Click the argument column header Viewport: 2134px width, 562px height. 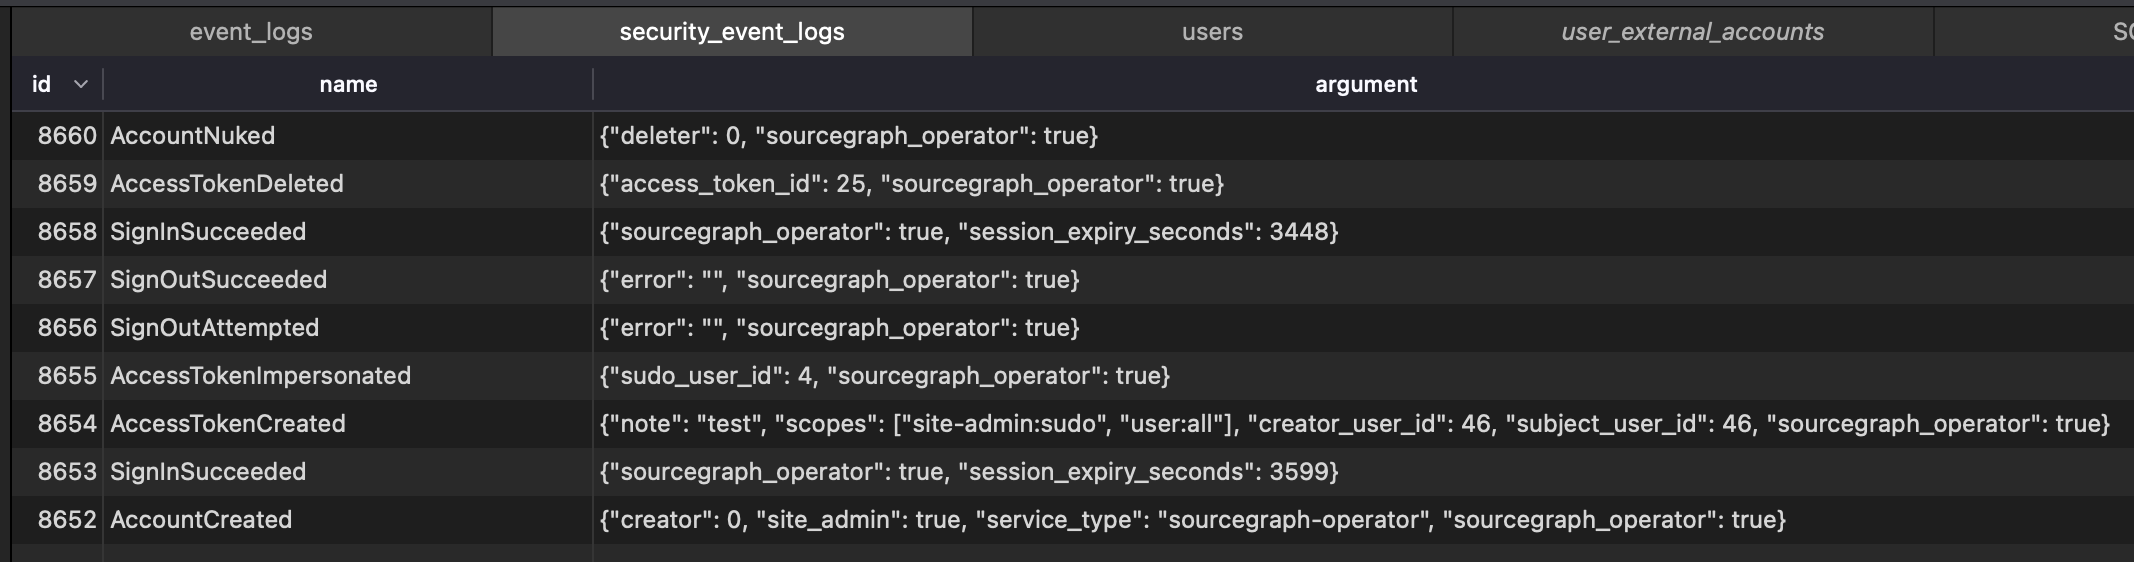1365,85
